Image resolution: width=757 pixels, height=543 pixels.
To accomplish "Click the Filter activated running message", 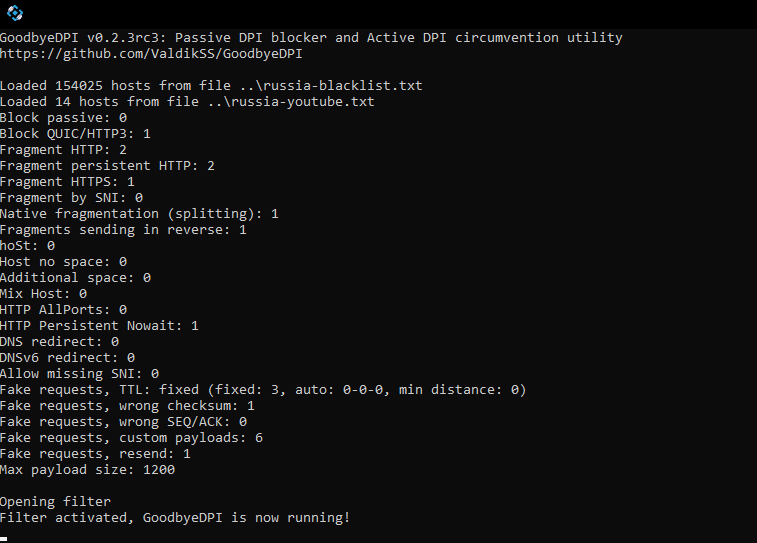I will (x=175, y=517).
